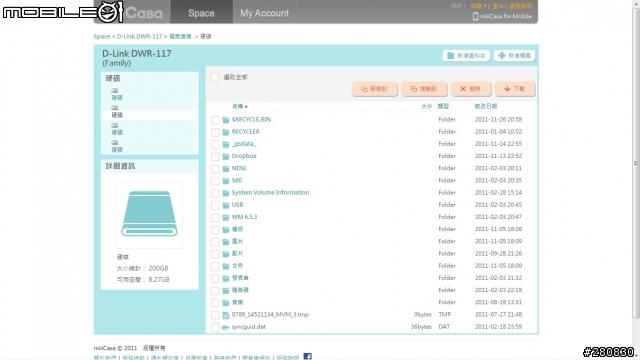This screenshot has height=360, width=640.
Task: Sort by the 大小 size column header
Action: [426, 106]
